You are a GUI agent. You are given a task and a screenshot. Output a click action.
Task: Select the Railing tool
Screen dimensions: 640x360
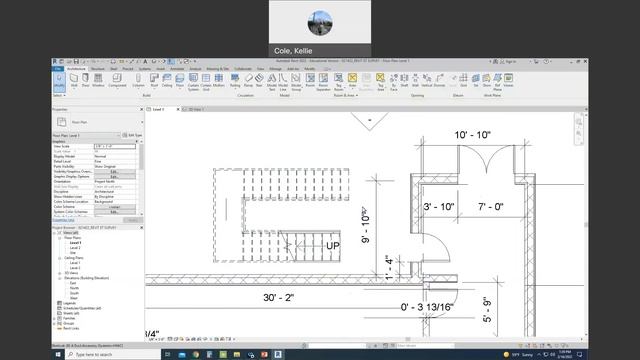(x=235, y=80)
